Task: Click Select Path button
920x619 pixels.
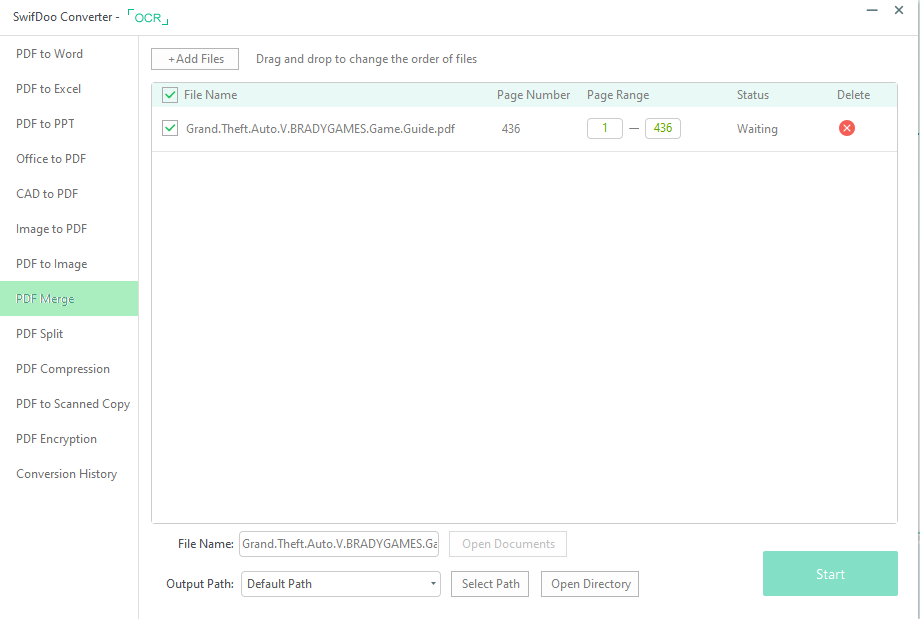Action: (490, 584)
